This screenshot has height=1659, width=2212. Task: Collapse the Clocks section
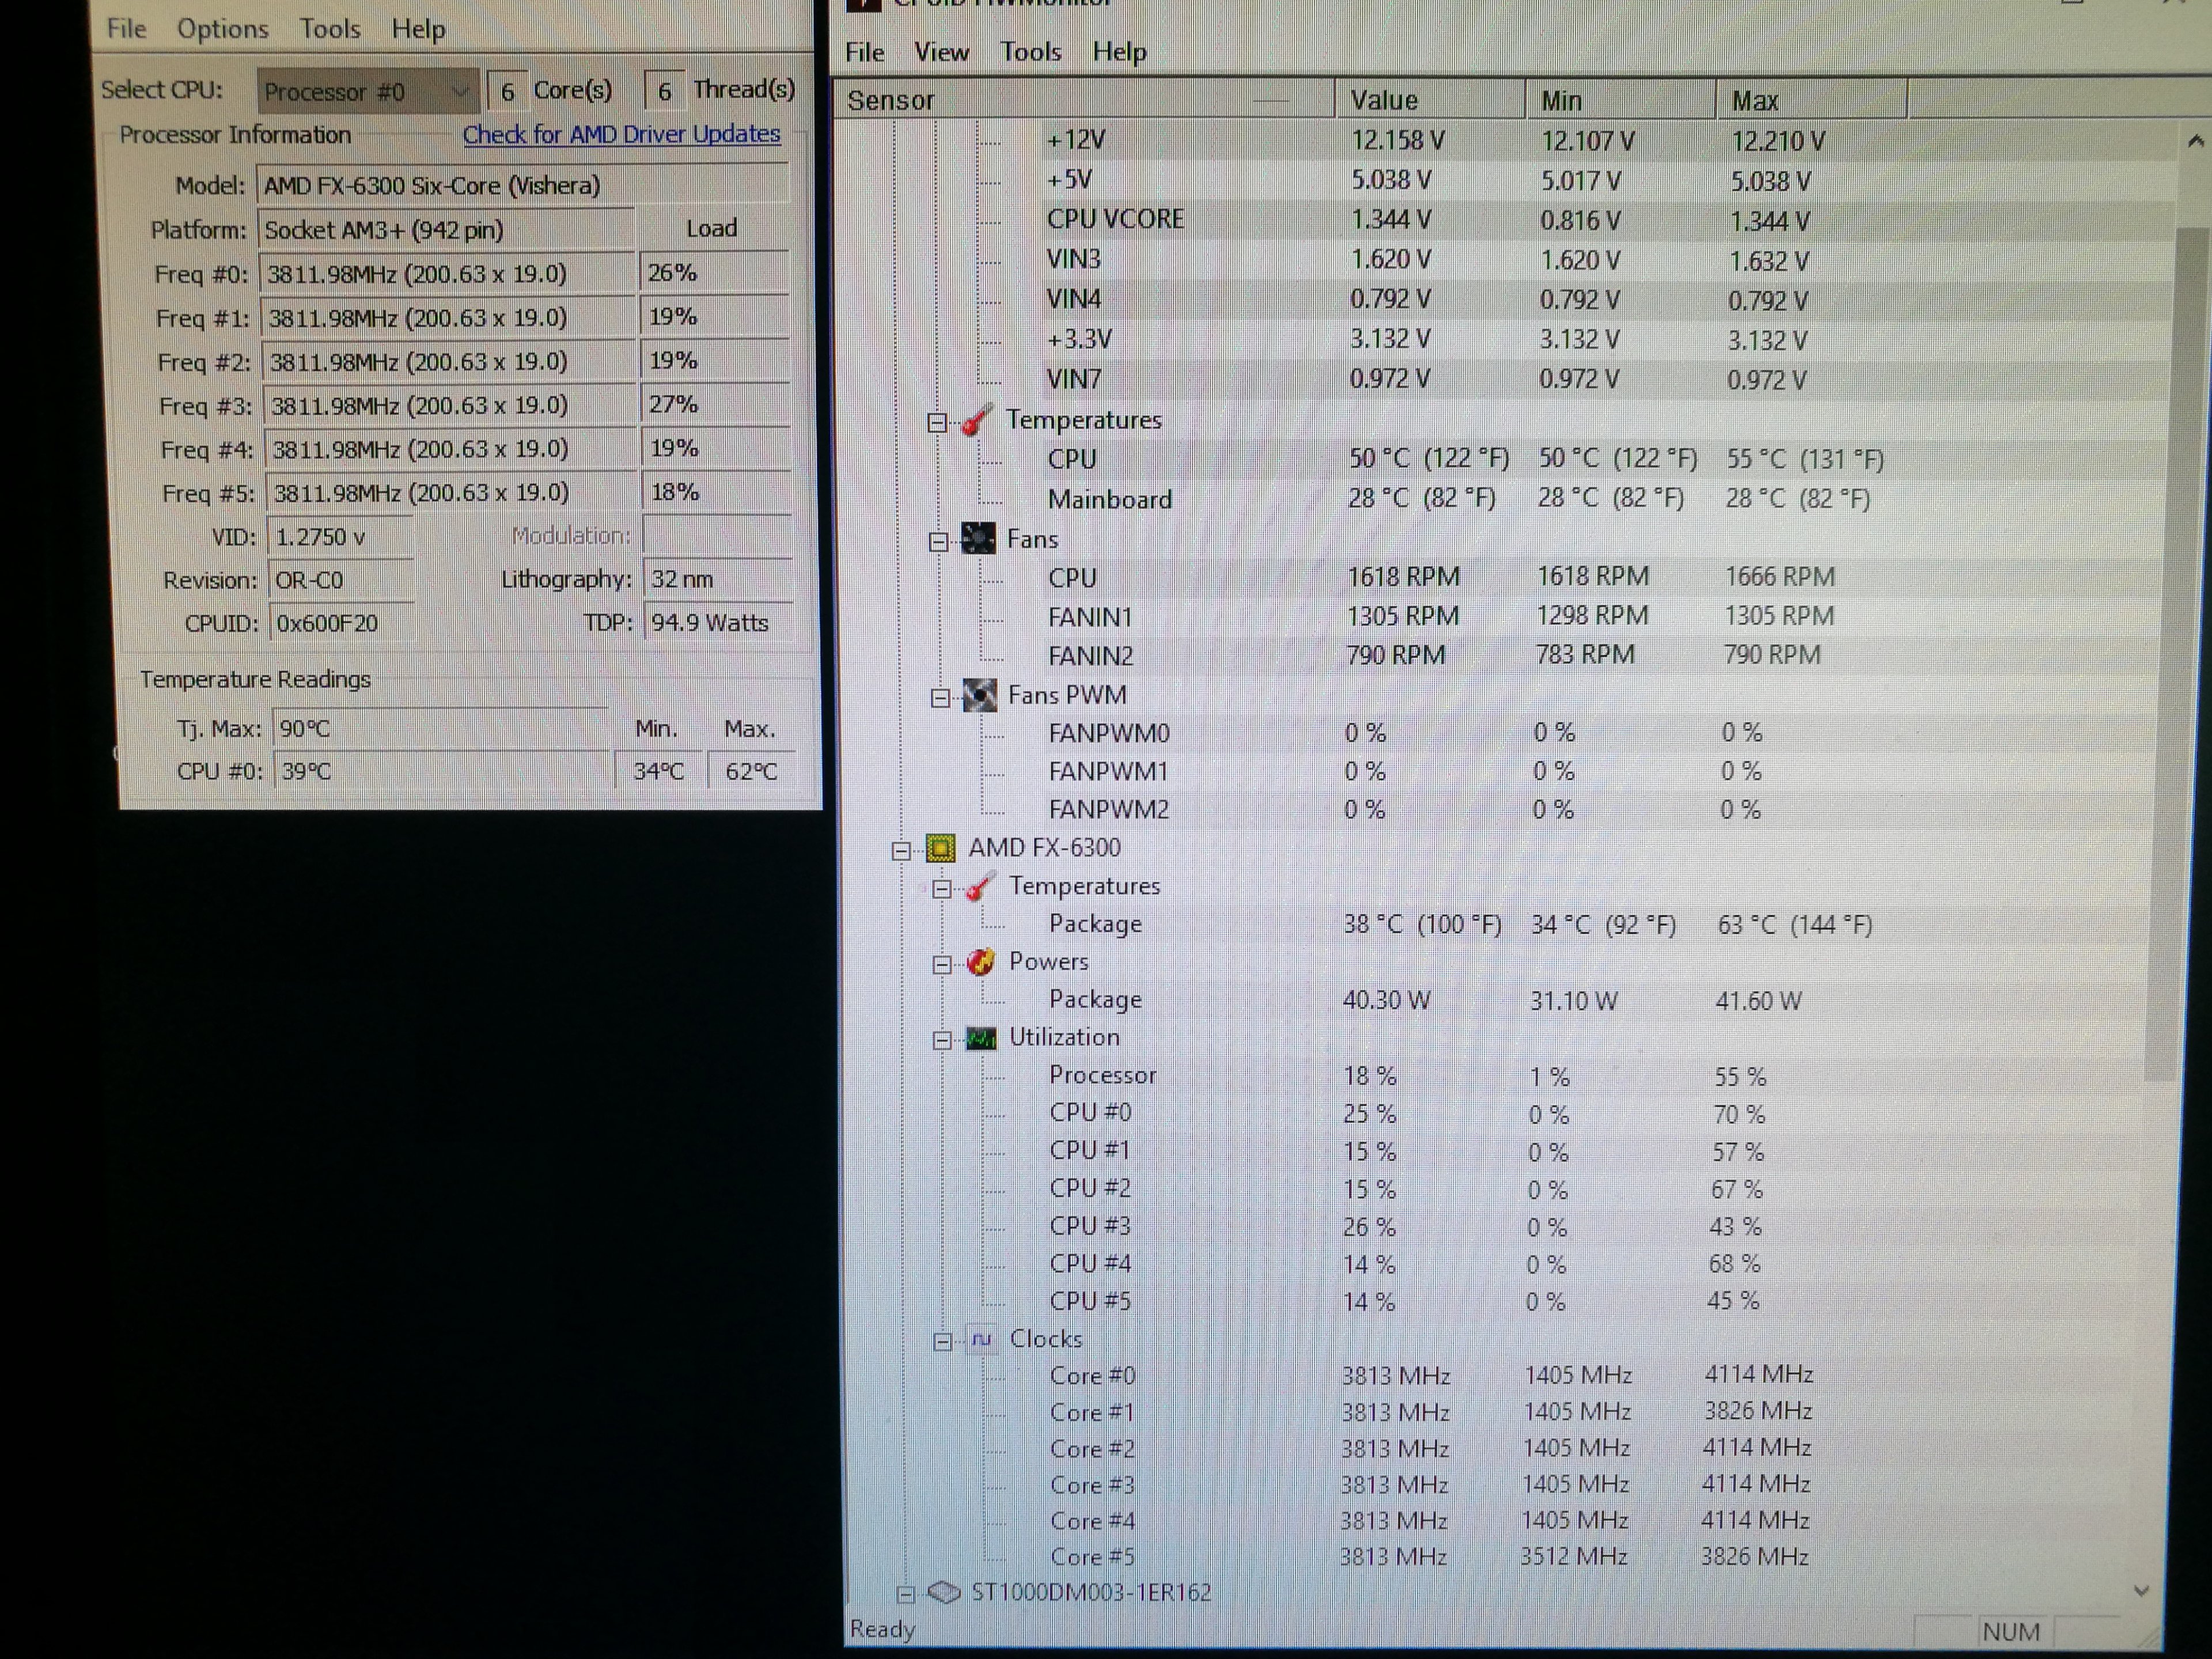[942, 1342]
